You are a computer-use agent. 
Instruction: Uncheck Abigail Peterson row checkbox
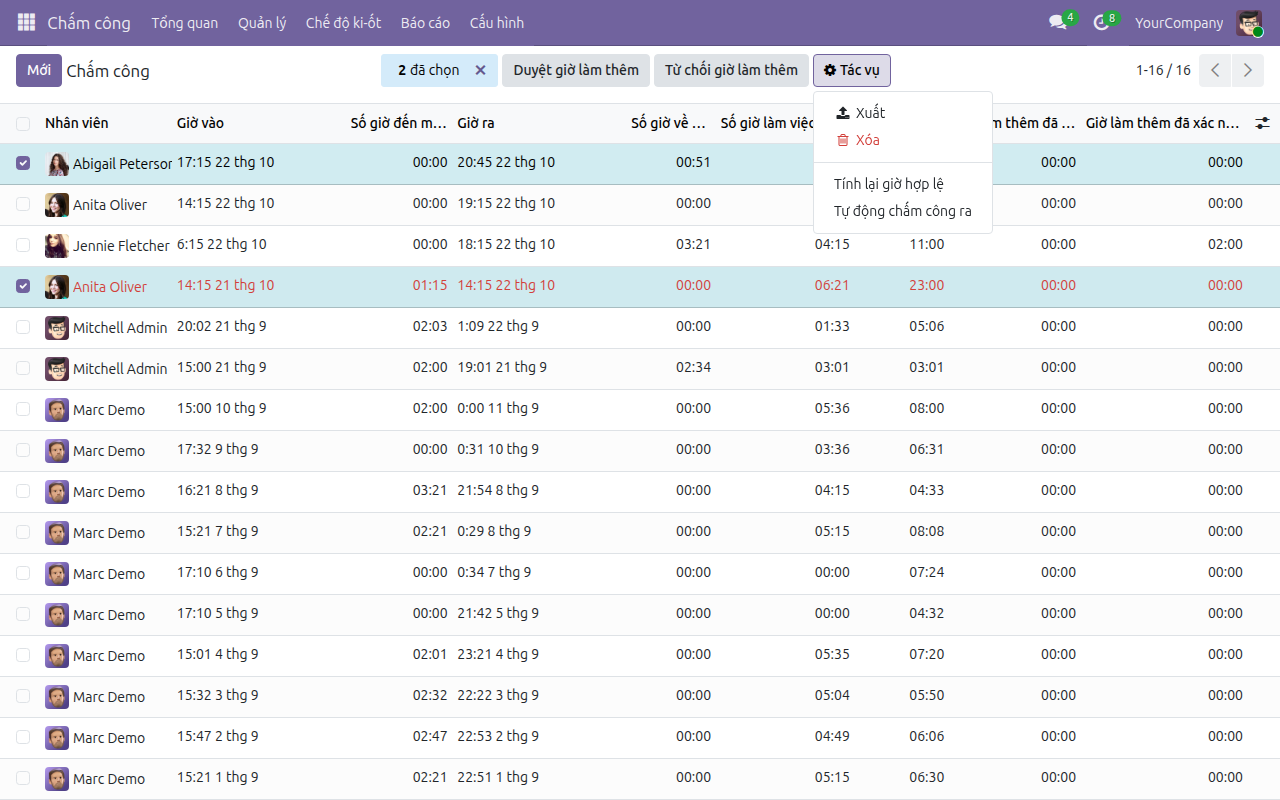click(23, 163)
